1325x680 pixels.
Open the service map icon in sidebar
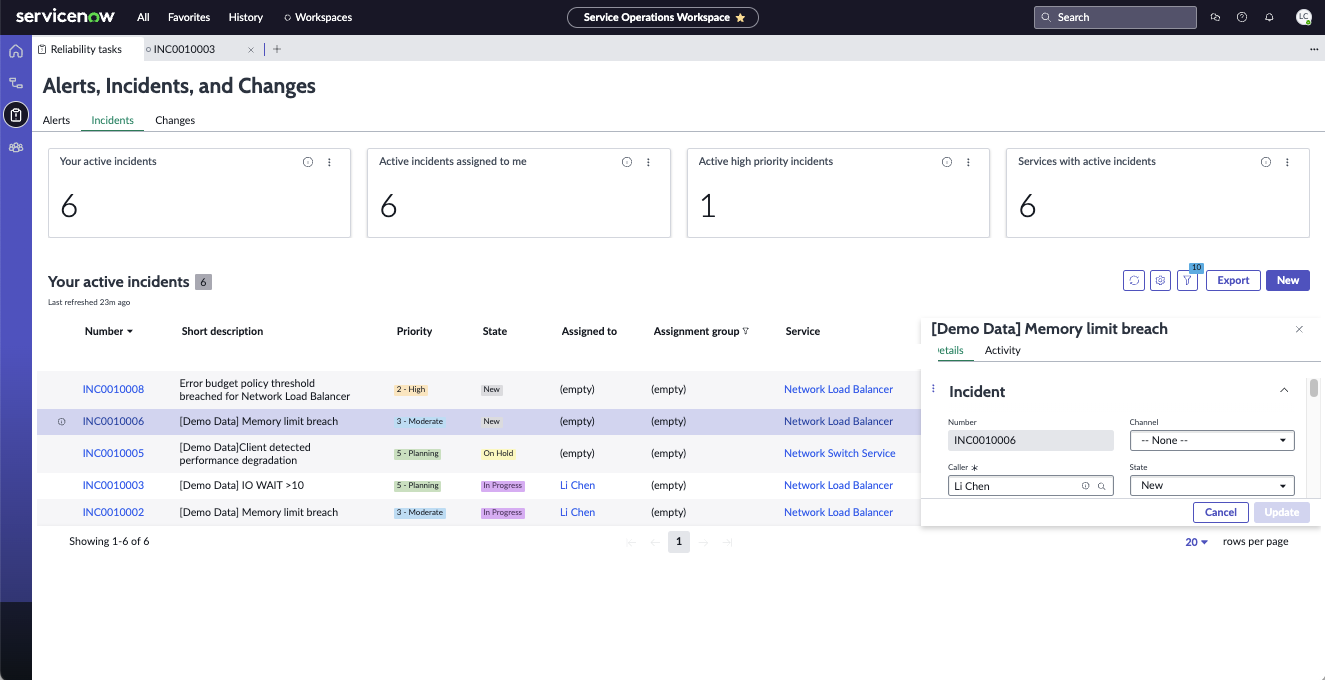pos(16,83)
